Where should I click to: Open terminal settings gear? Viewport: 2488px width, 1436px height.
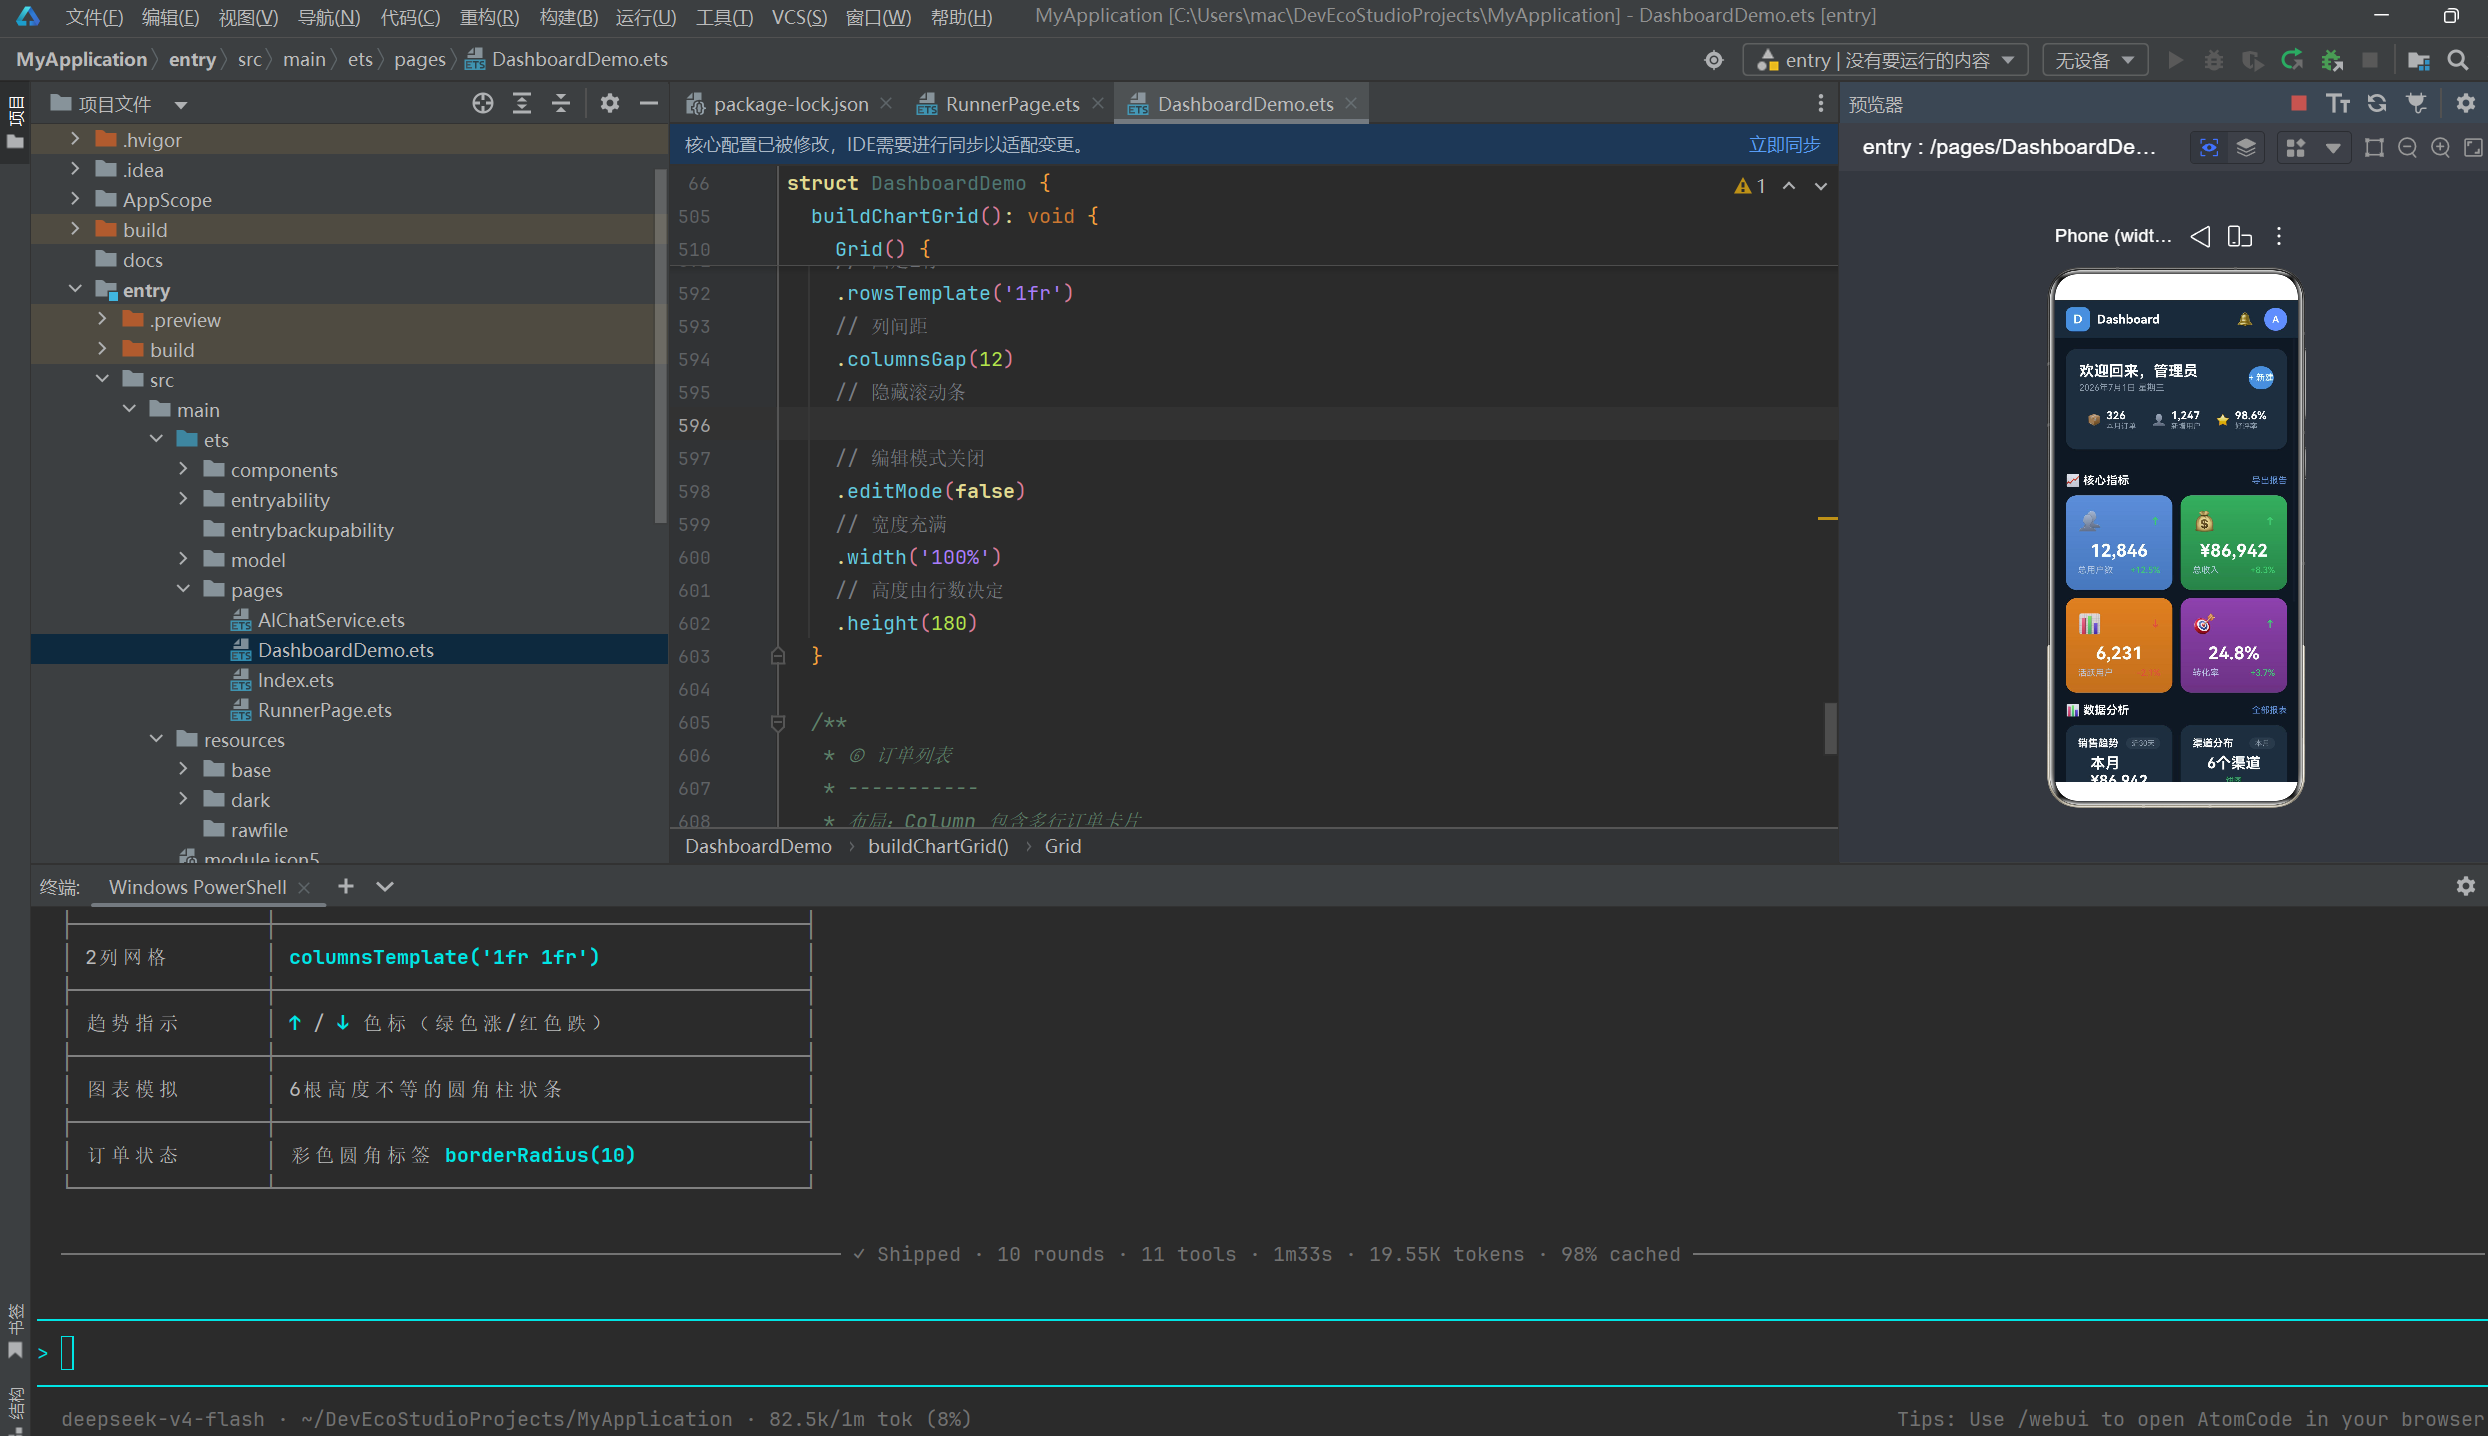pos(2466,886)
